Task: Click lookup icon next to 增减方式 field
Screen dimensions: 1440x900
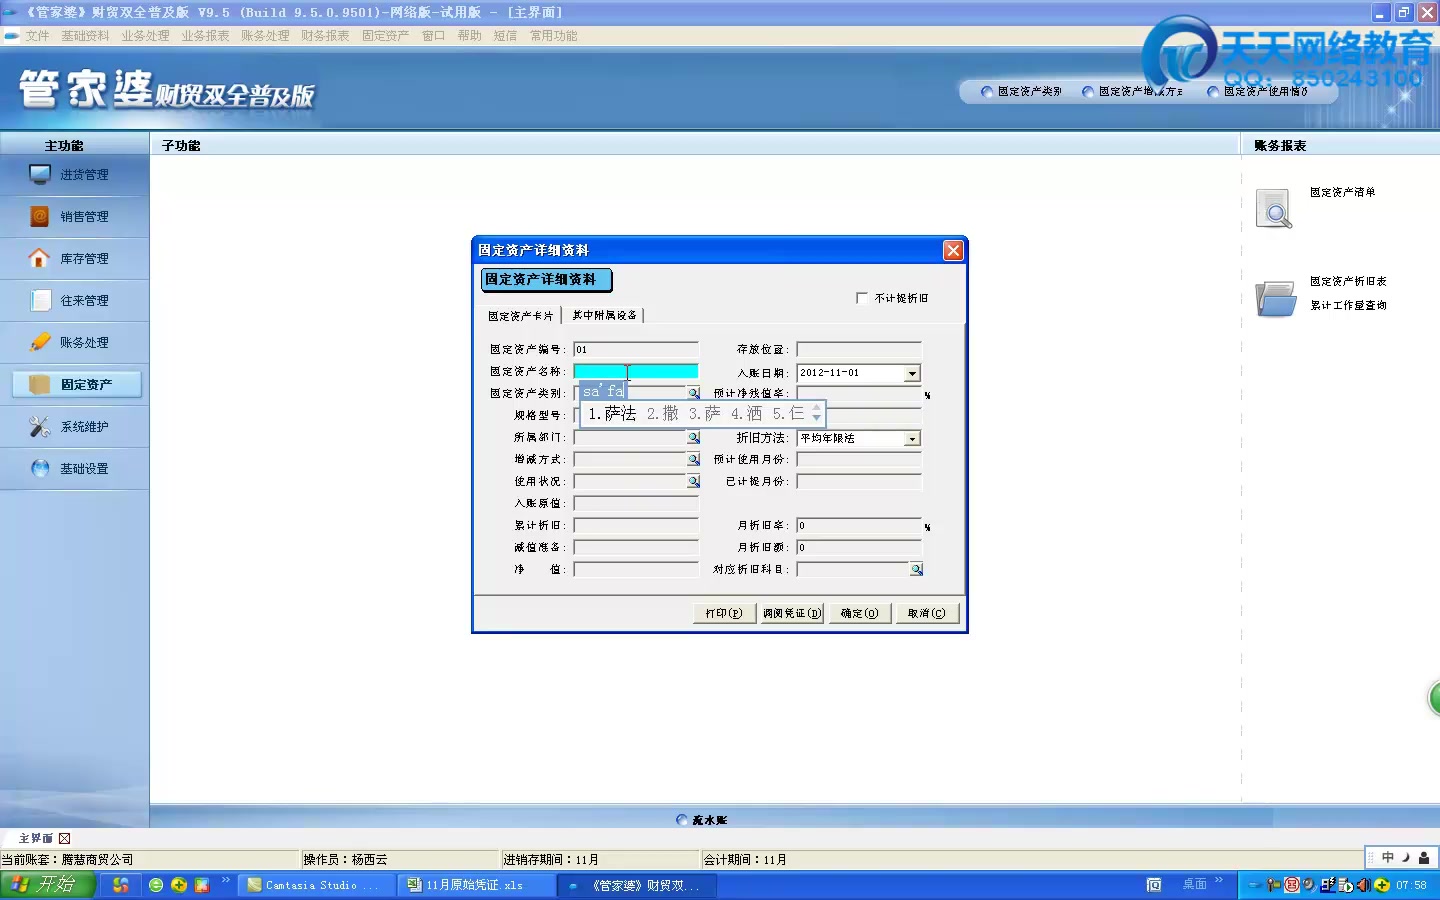Action: pos(693,460)
